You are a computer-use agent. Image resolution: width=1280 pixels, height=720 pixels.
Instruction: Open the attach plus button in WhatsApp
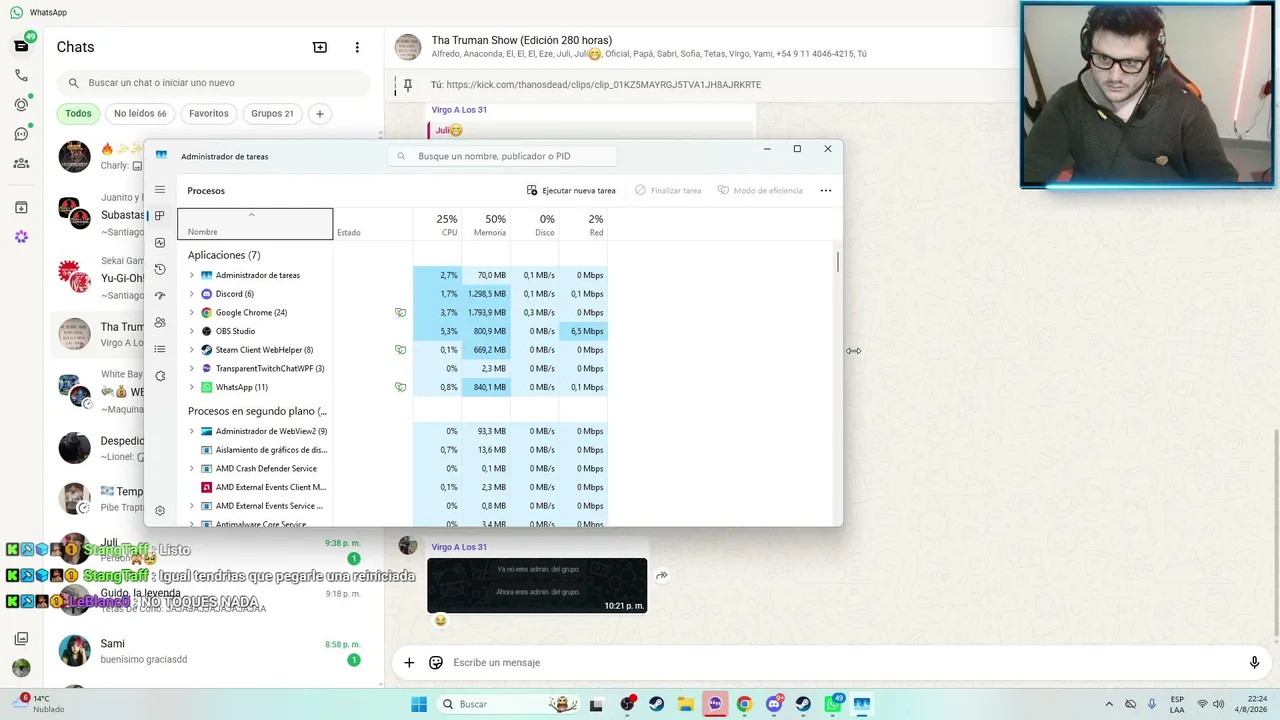pos(409,662)
